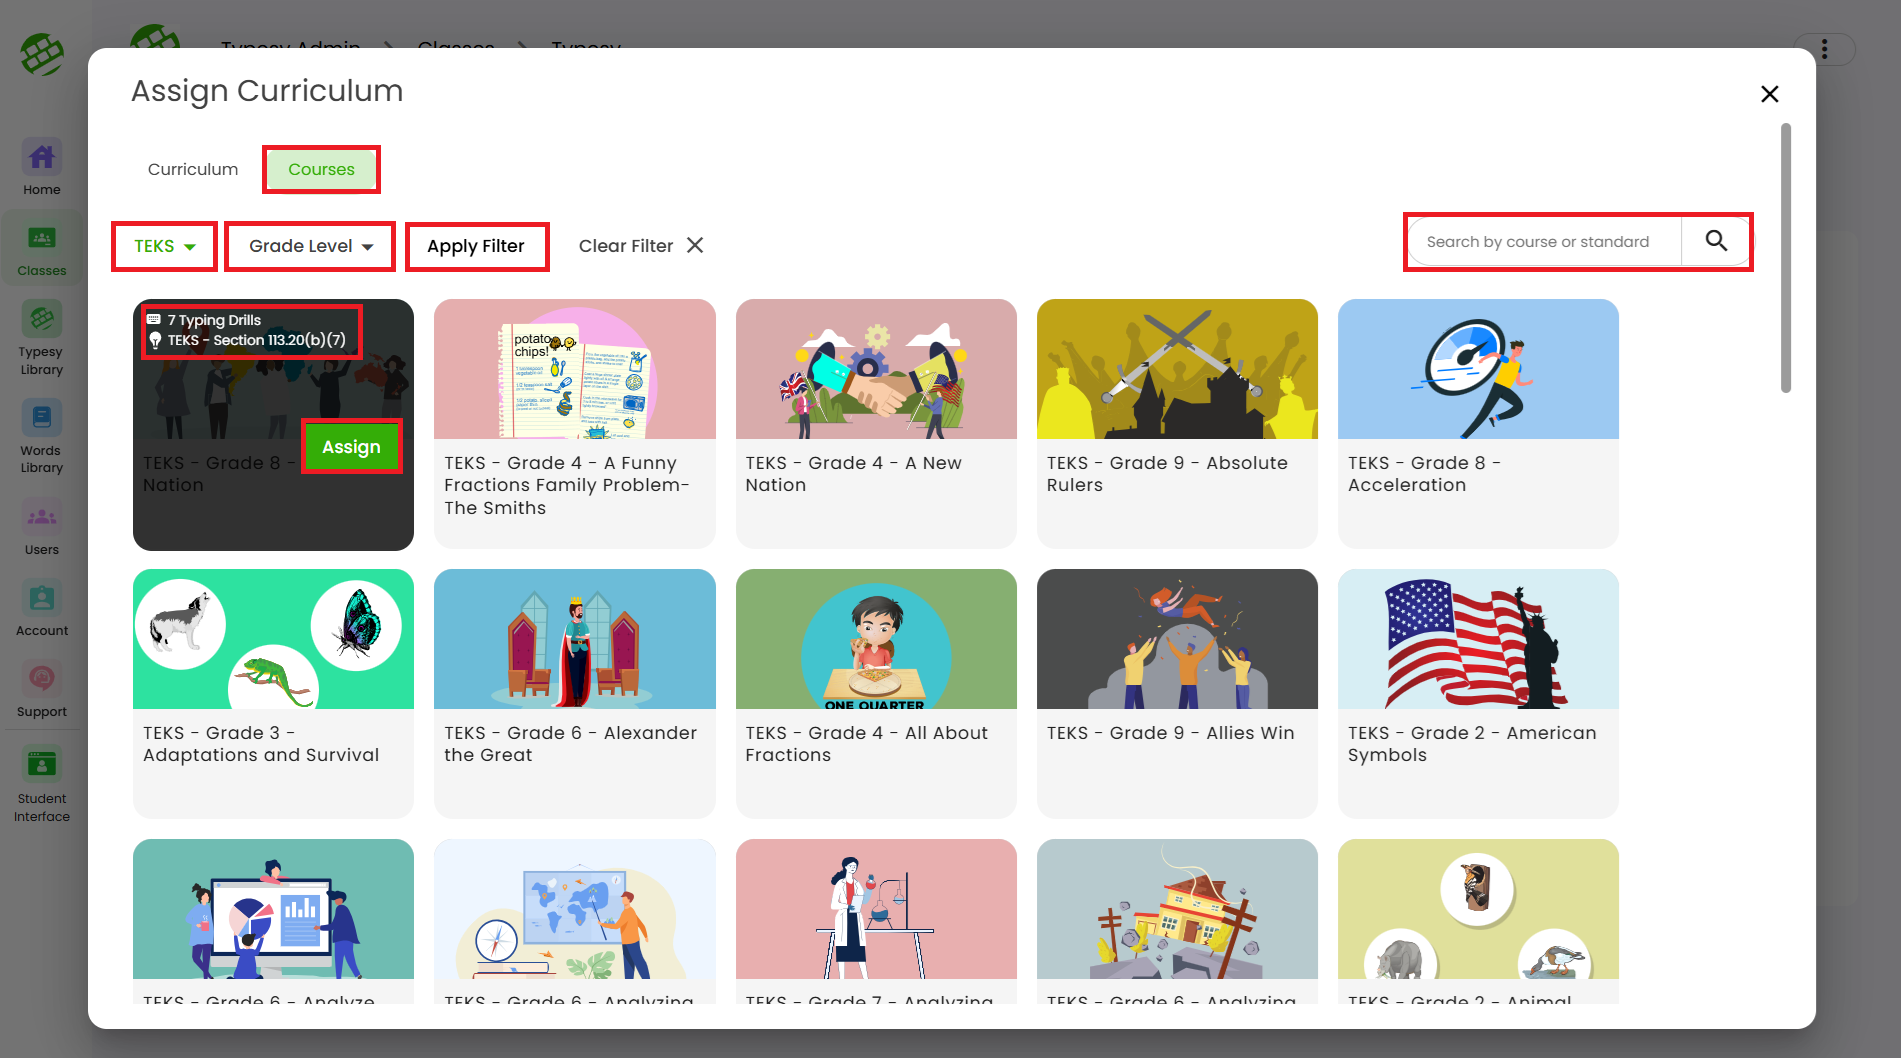This screenshot has height=1058, width=1901.
Task: Click Clear Filter to reset filters
Action: pos(641,246)
